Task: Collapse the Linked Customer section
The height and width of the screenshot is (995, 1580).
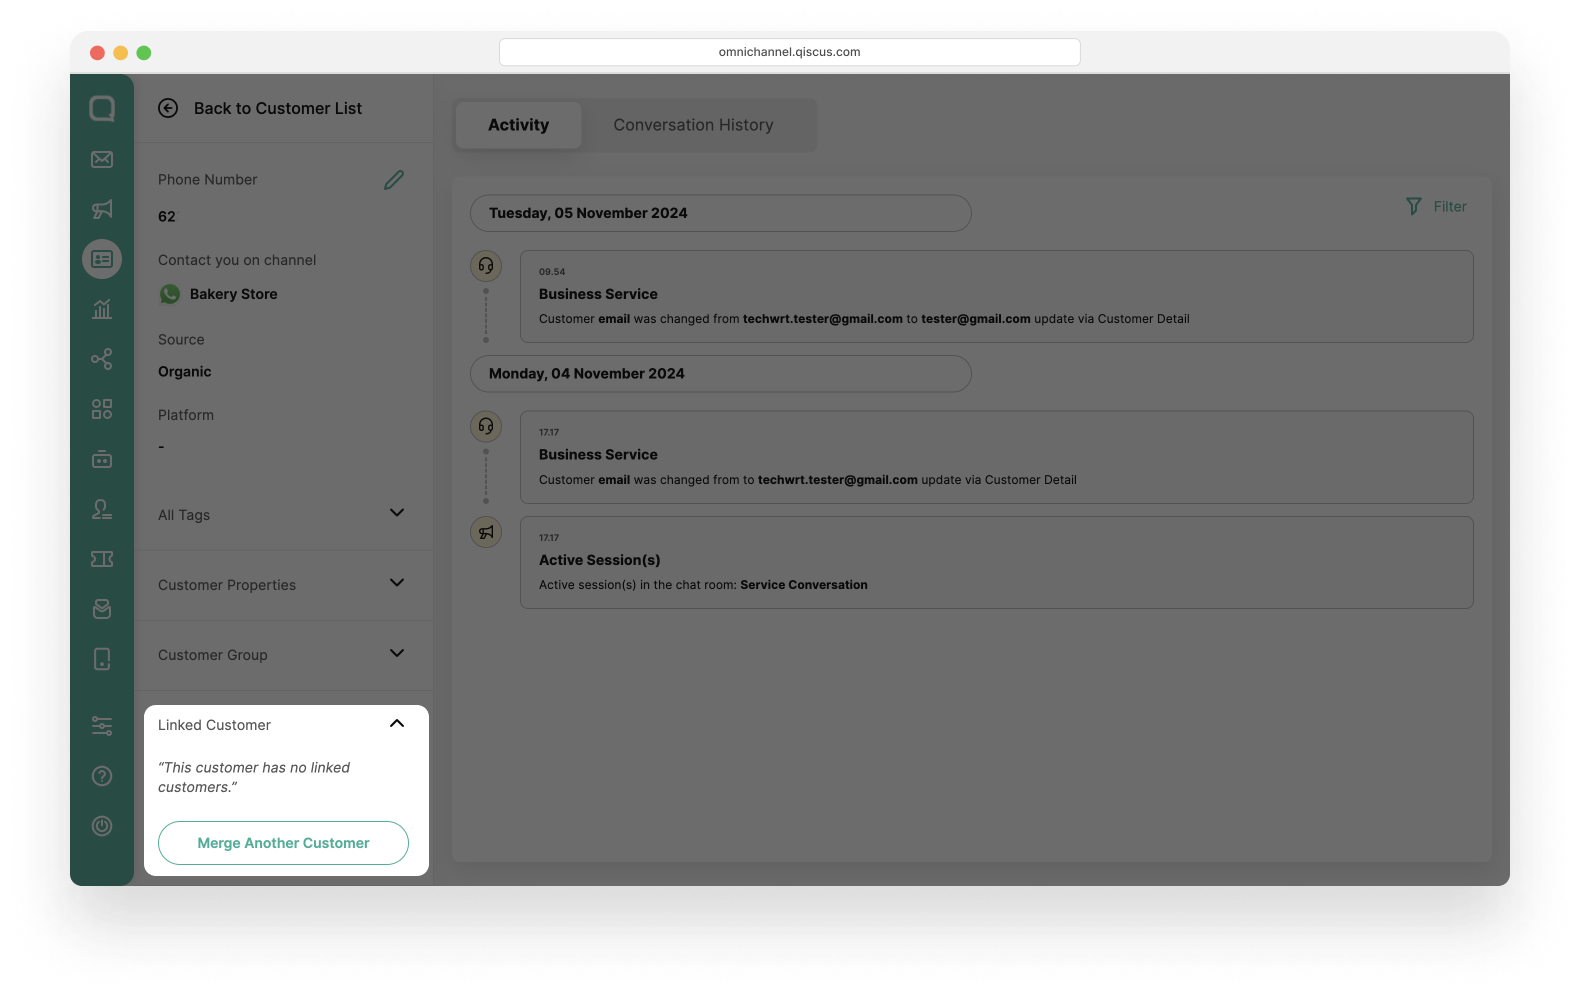Action: pyautogui.click(x=397, y=723)
